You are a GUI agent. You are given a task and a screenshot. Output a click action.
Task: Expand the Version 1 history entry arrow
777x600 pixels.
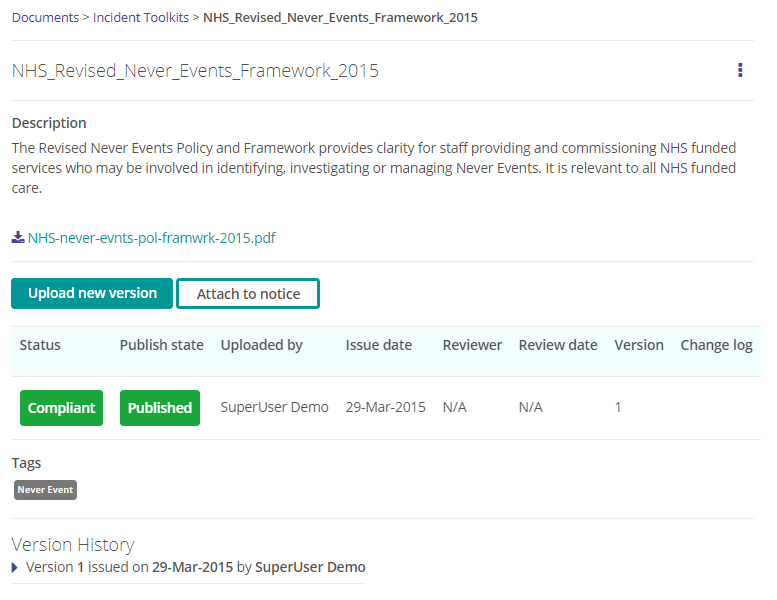[x=14, y=567]
